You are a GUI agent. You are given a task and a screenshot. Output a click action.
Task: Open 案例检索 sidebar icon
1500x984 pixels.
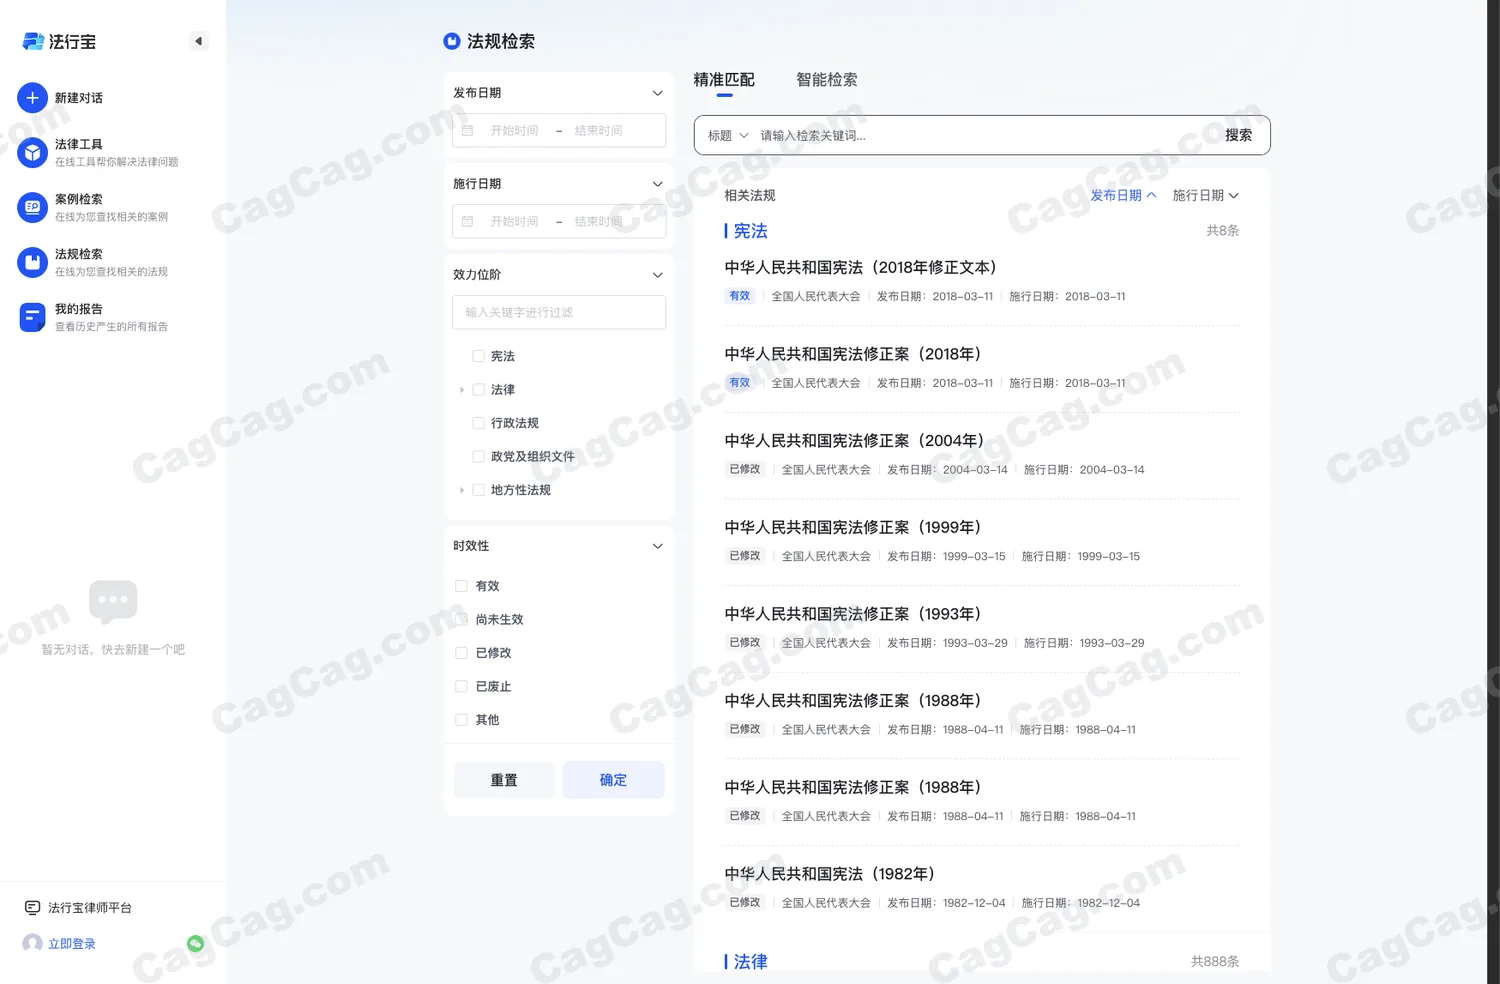[x=32, y=207]
